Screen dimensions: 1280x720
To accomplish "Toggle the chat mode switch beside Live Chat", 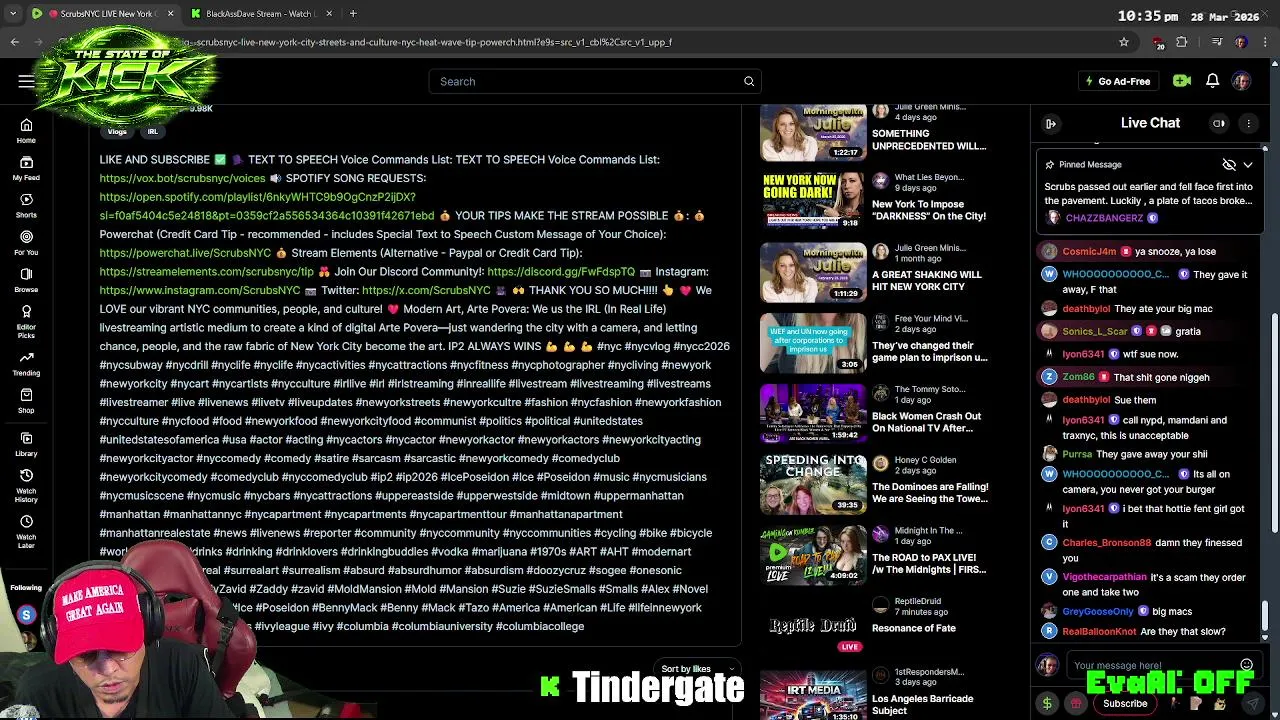I will (x=1219, y=123).
